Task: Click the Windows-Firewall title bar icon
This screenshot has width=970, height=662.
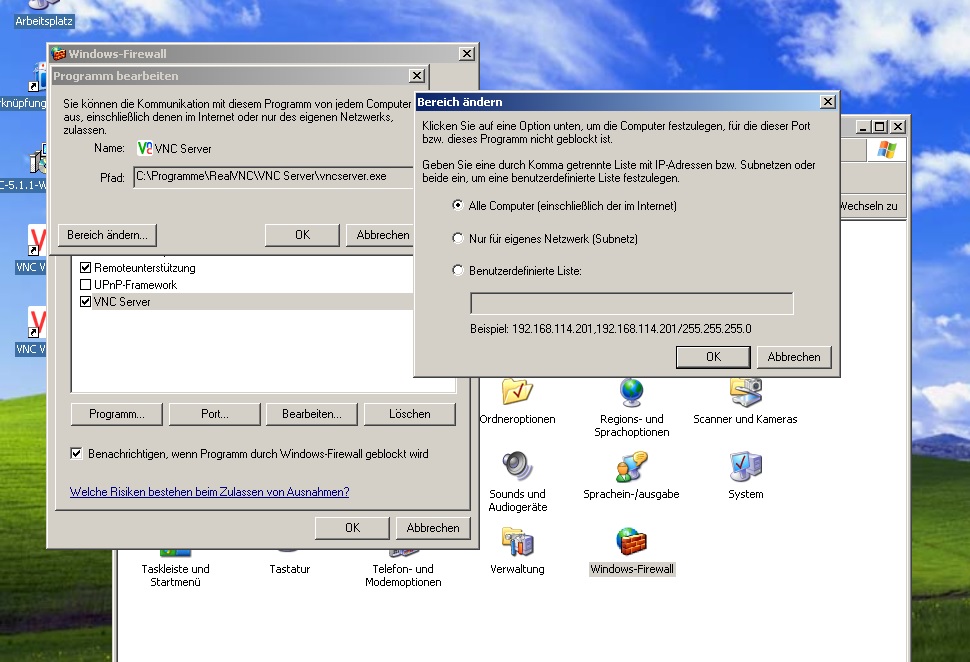Action: coord(58,54)
